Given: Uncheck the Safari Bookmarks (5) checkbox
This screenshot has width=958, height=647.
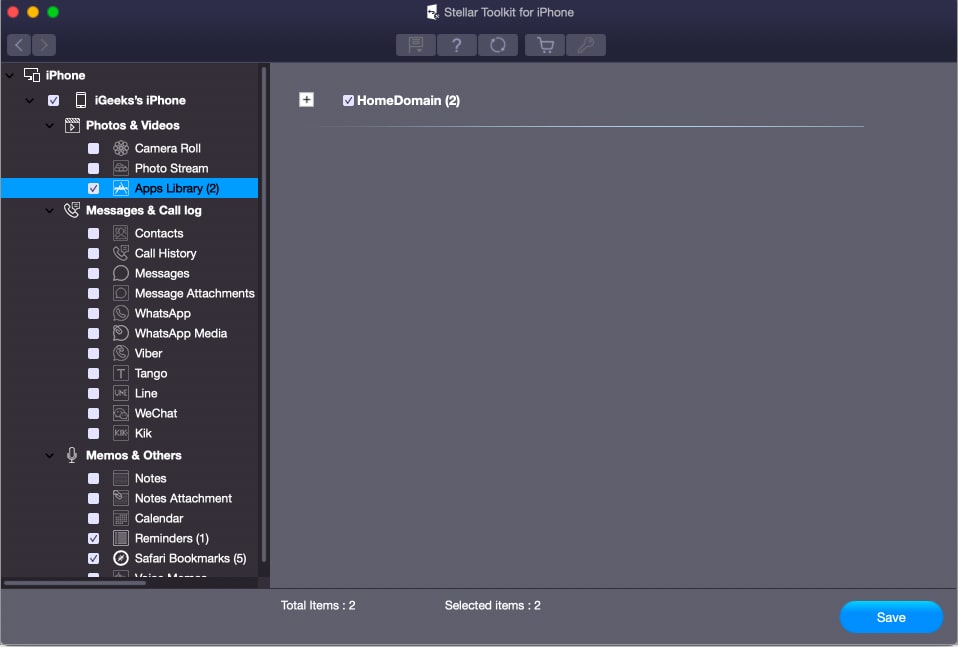Looking at the screenshot, I should coord(93,558).
